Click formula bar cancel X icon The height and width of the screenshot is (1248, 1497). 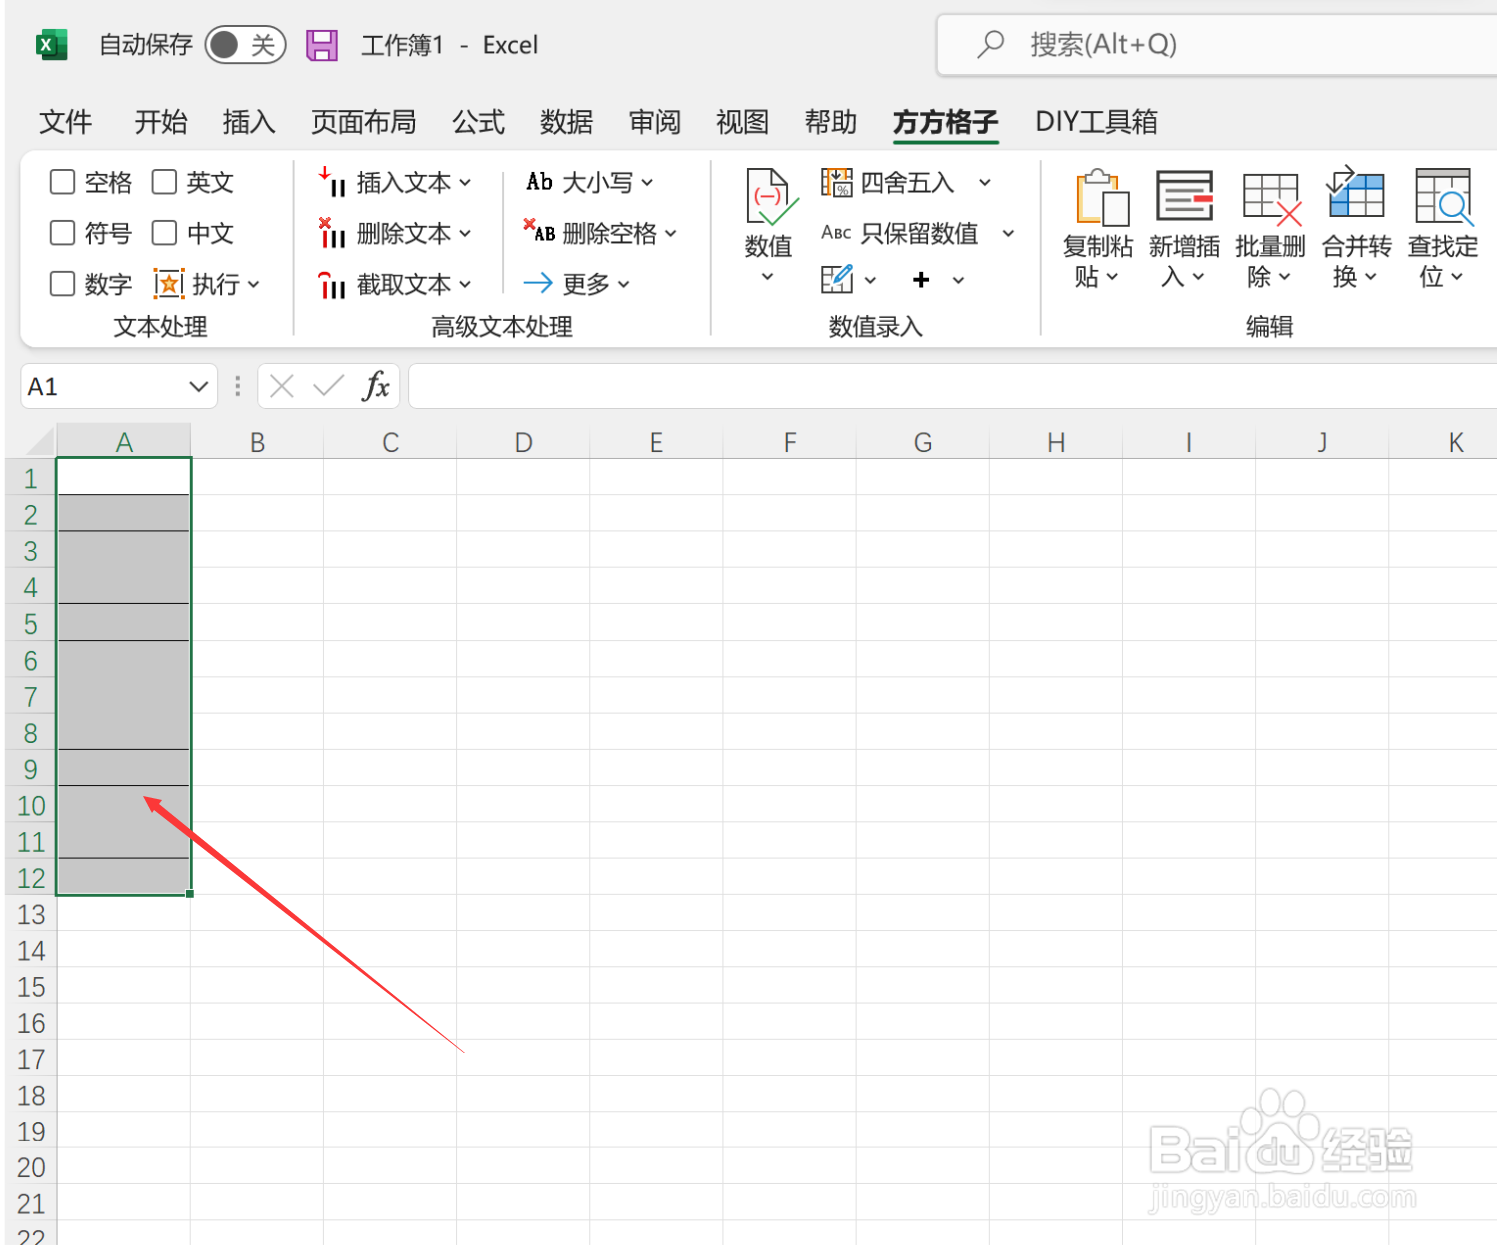click(x=282, y=386)
